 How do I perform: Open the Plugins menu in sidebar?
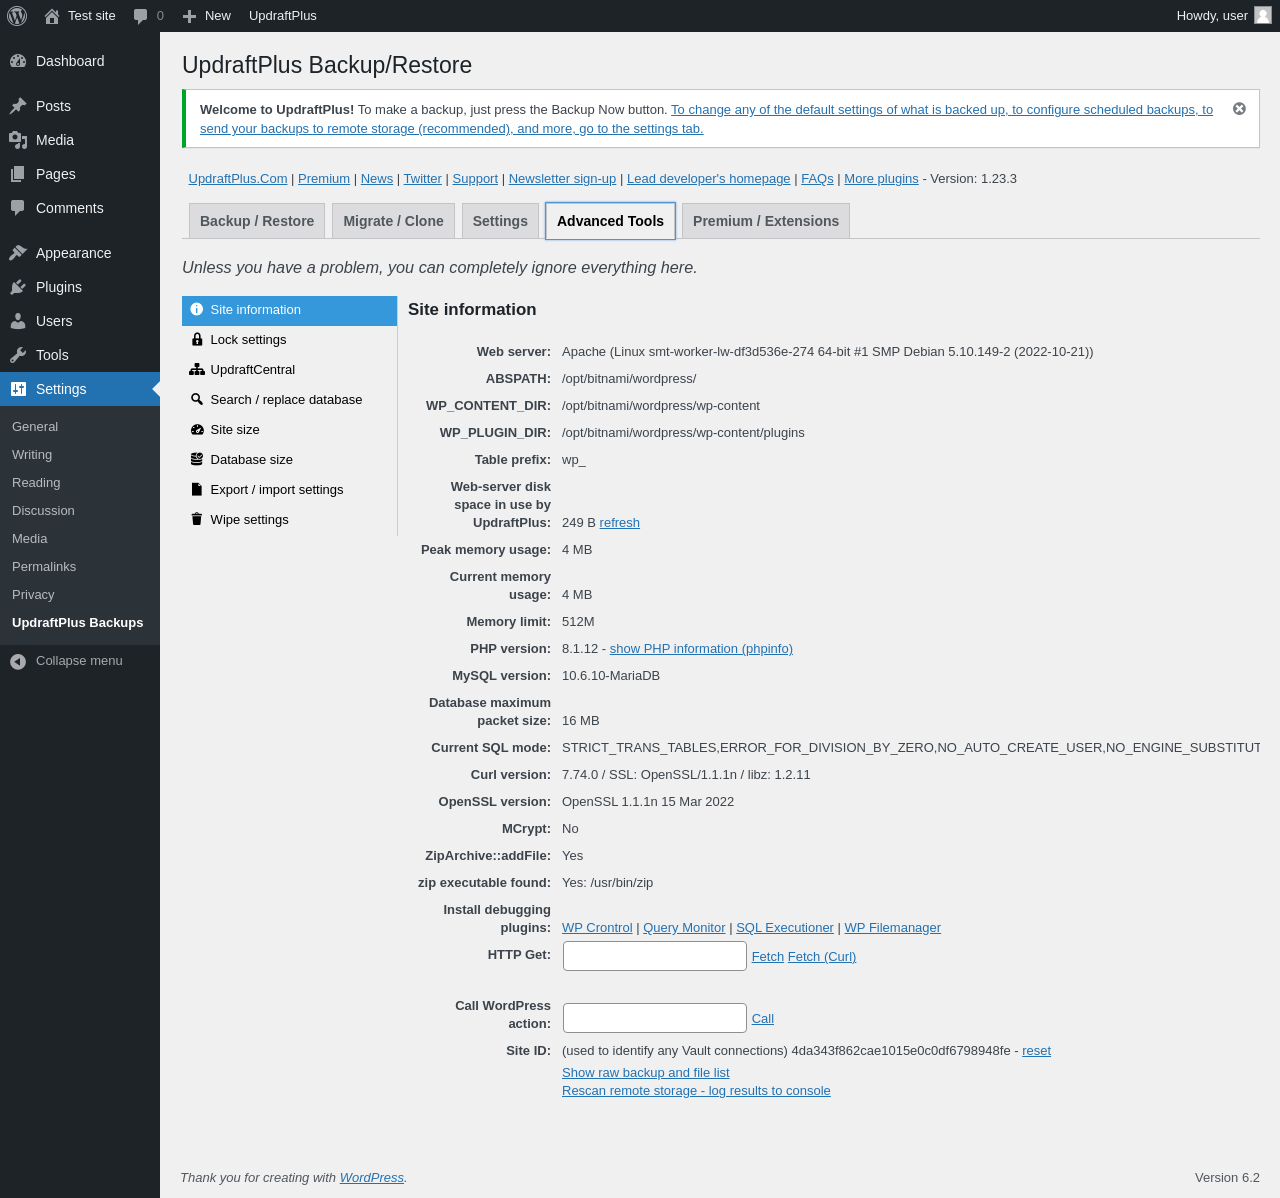point(80,287)
